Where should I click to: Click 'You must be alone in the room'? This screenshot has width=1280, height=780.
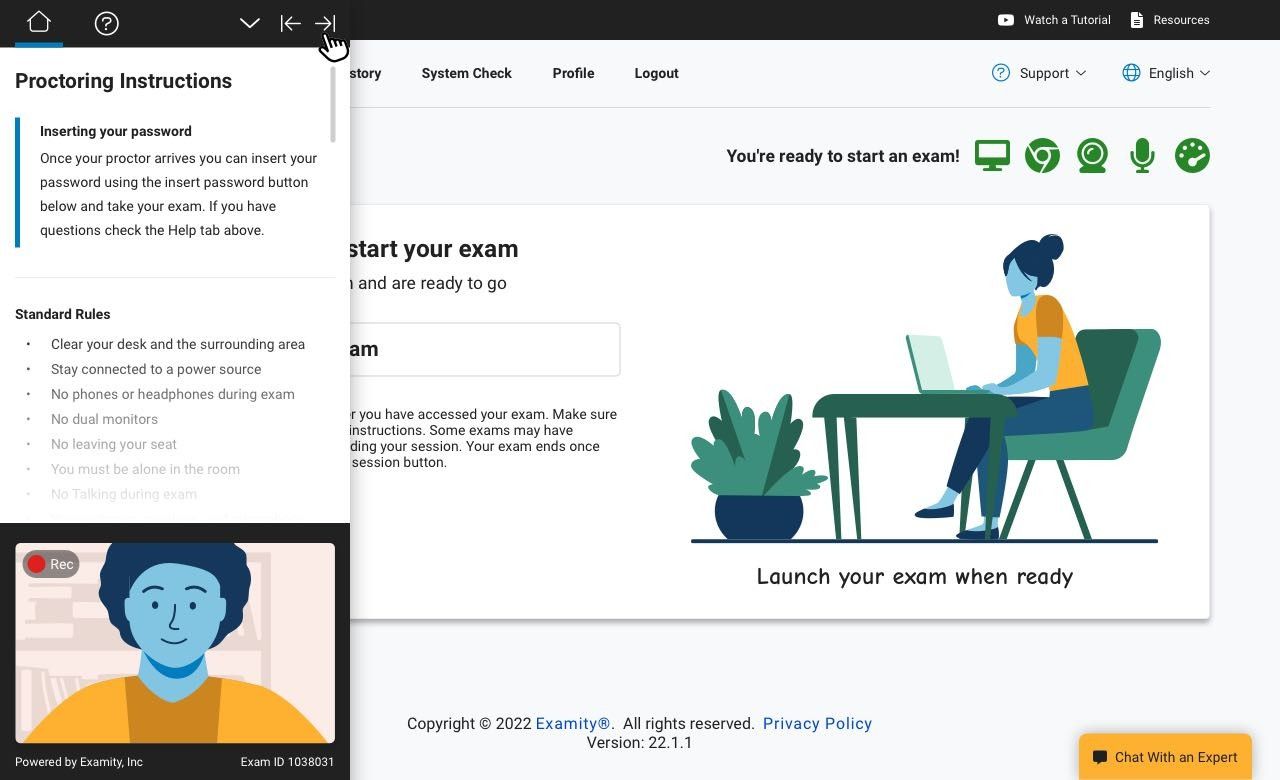point(145,469)
